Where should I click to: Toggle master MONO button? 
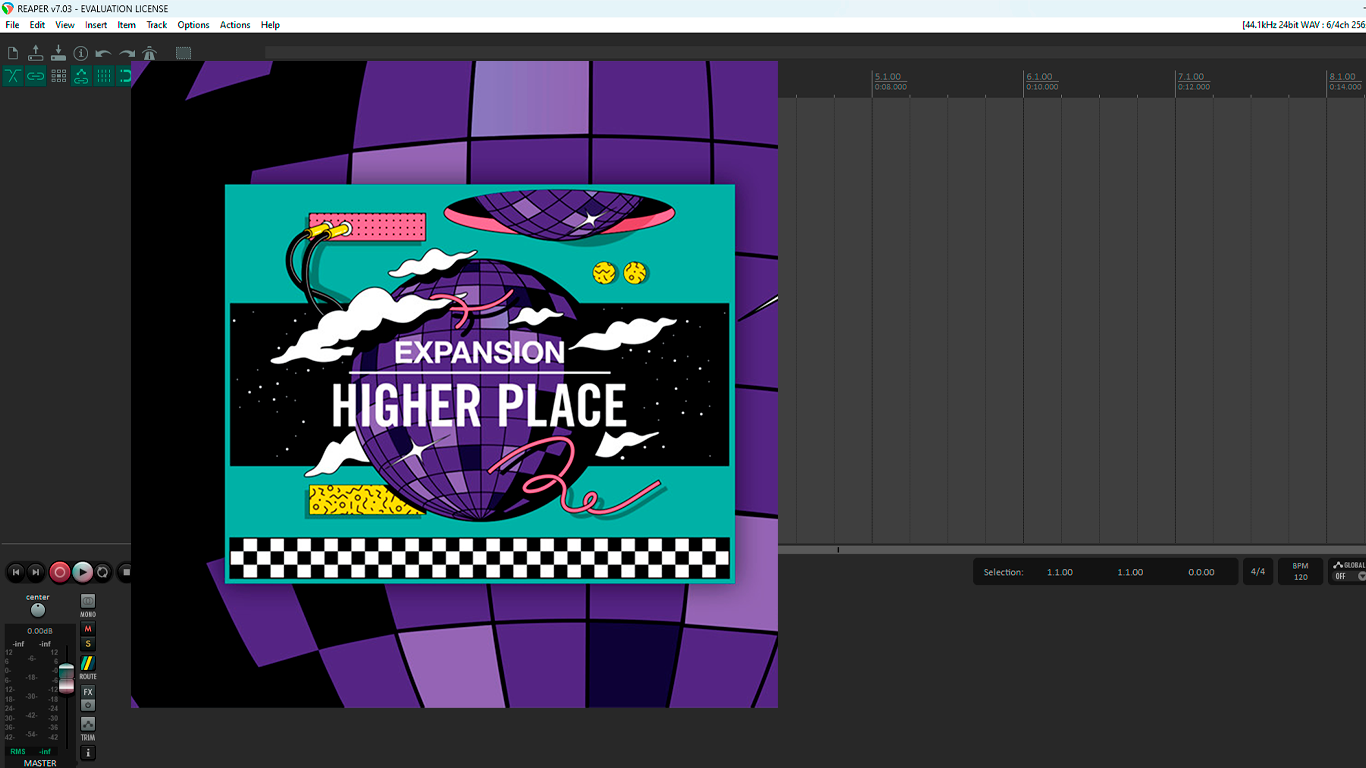coord(88,602)
